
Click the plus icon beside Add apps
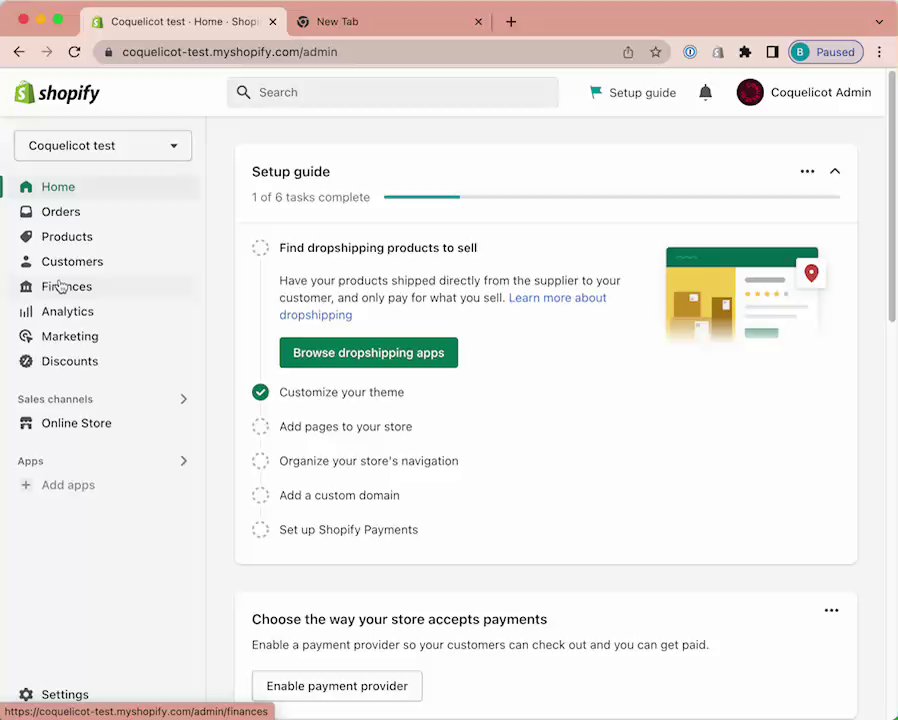tap(26, 485)
